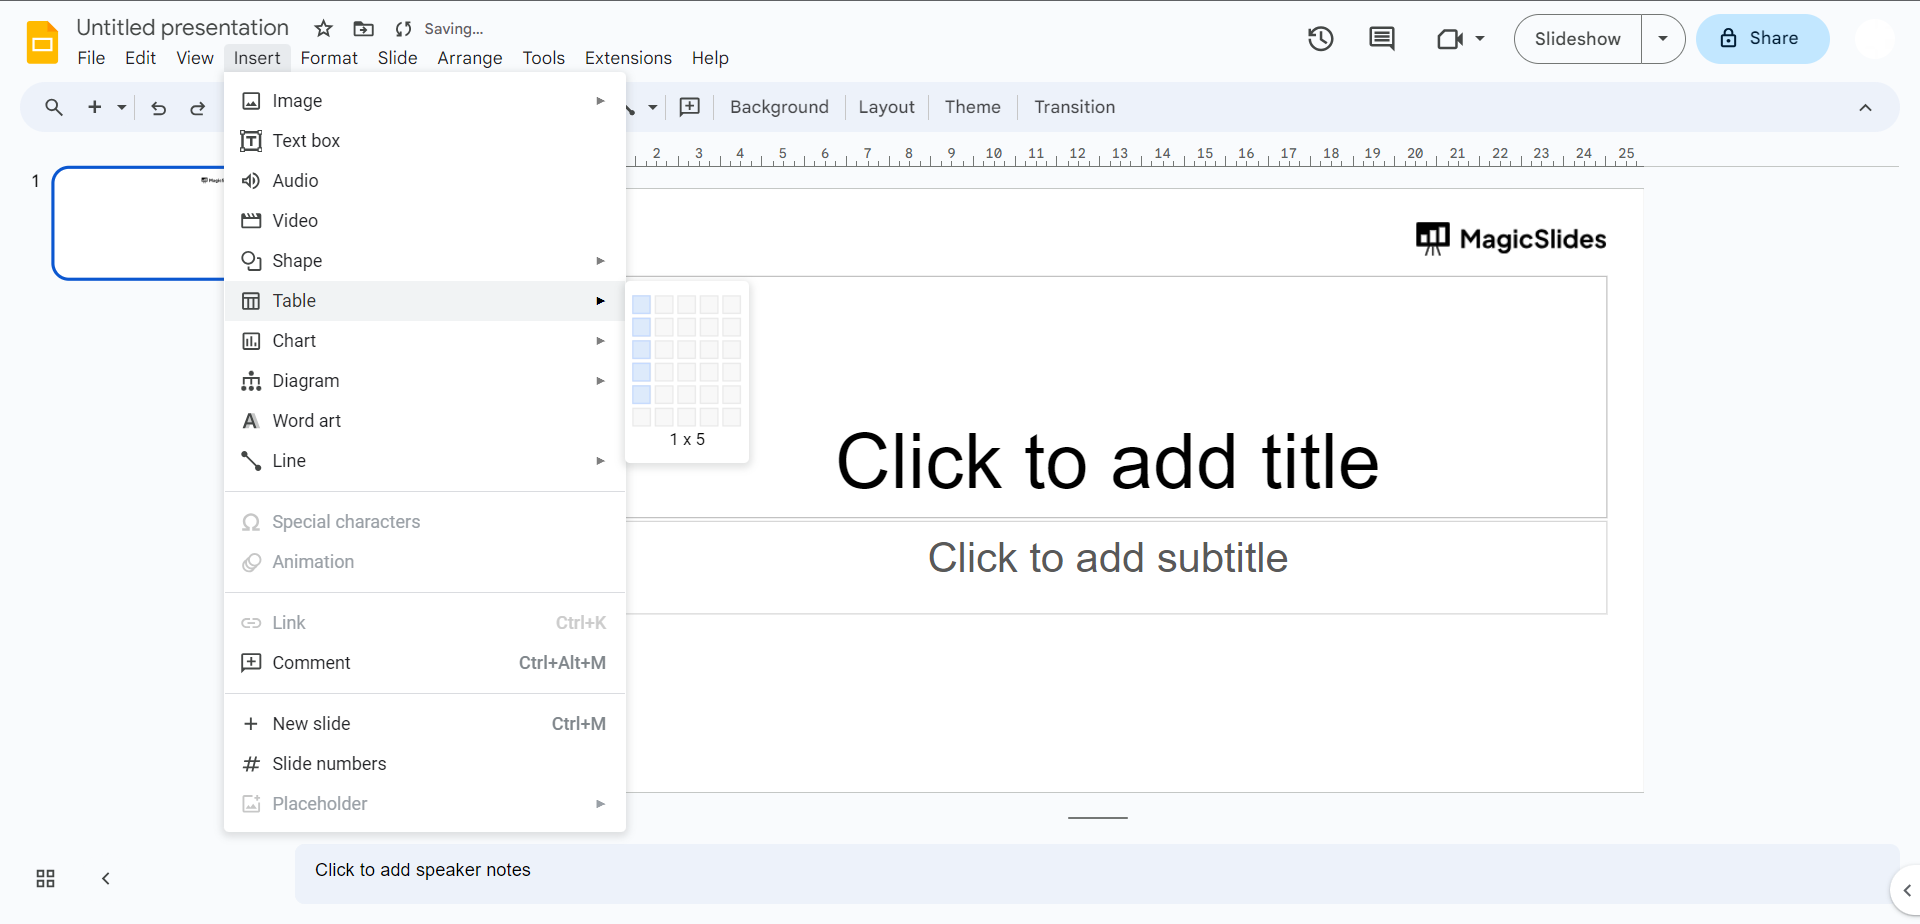The width and height of the screenshot is (1920, 924).
Task: Click the star icon to bookmark presentation
Action: (x=323, y=29)
